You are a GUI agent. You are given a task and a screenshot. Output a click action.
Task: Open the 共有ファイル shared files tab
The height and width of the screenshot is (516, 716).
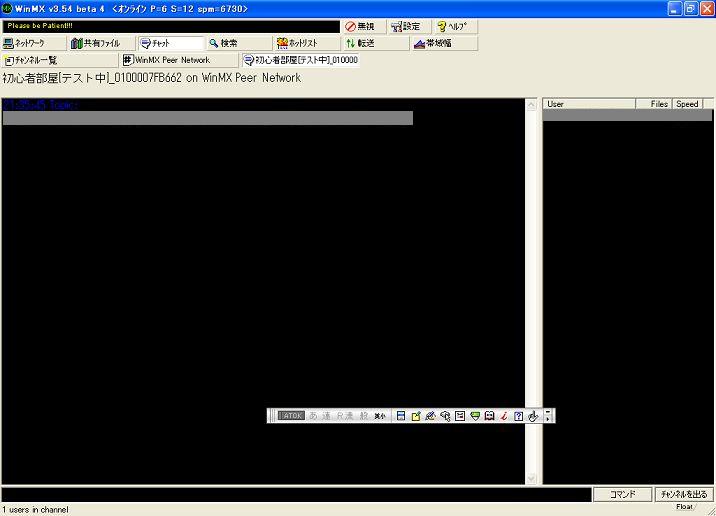point(101,44)
